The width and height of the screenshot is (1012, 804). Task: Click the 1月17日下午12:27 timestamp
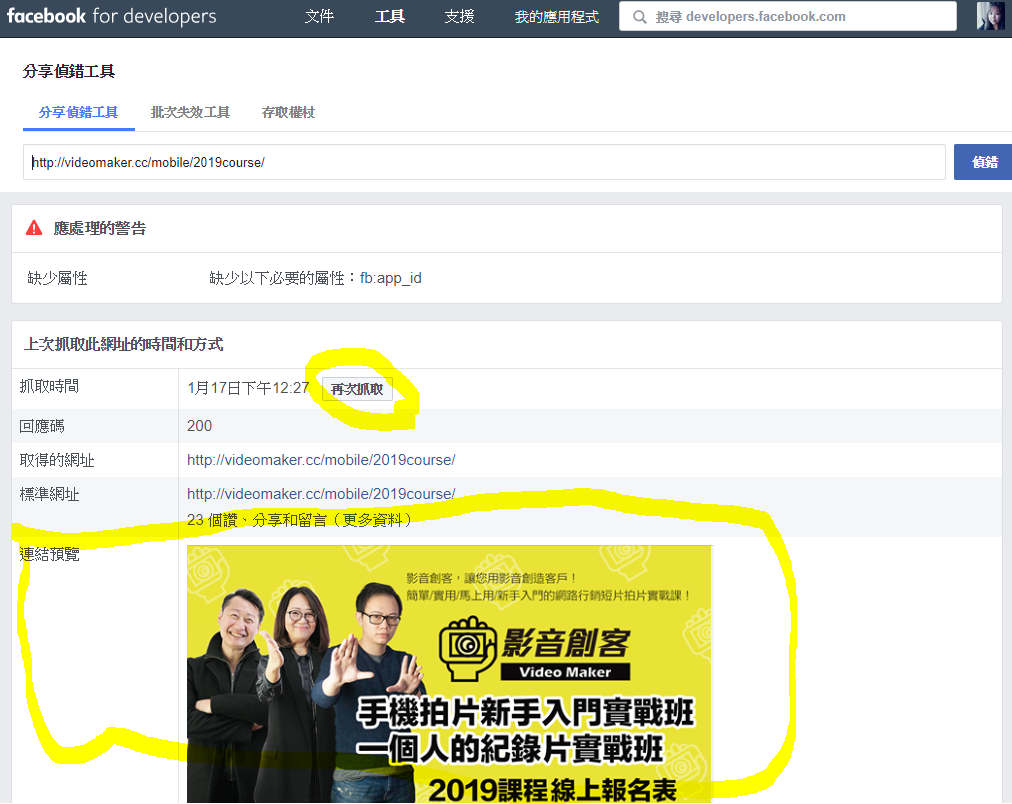(248, 388)
